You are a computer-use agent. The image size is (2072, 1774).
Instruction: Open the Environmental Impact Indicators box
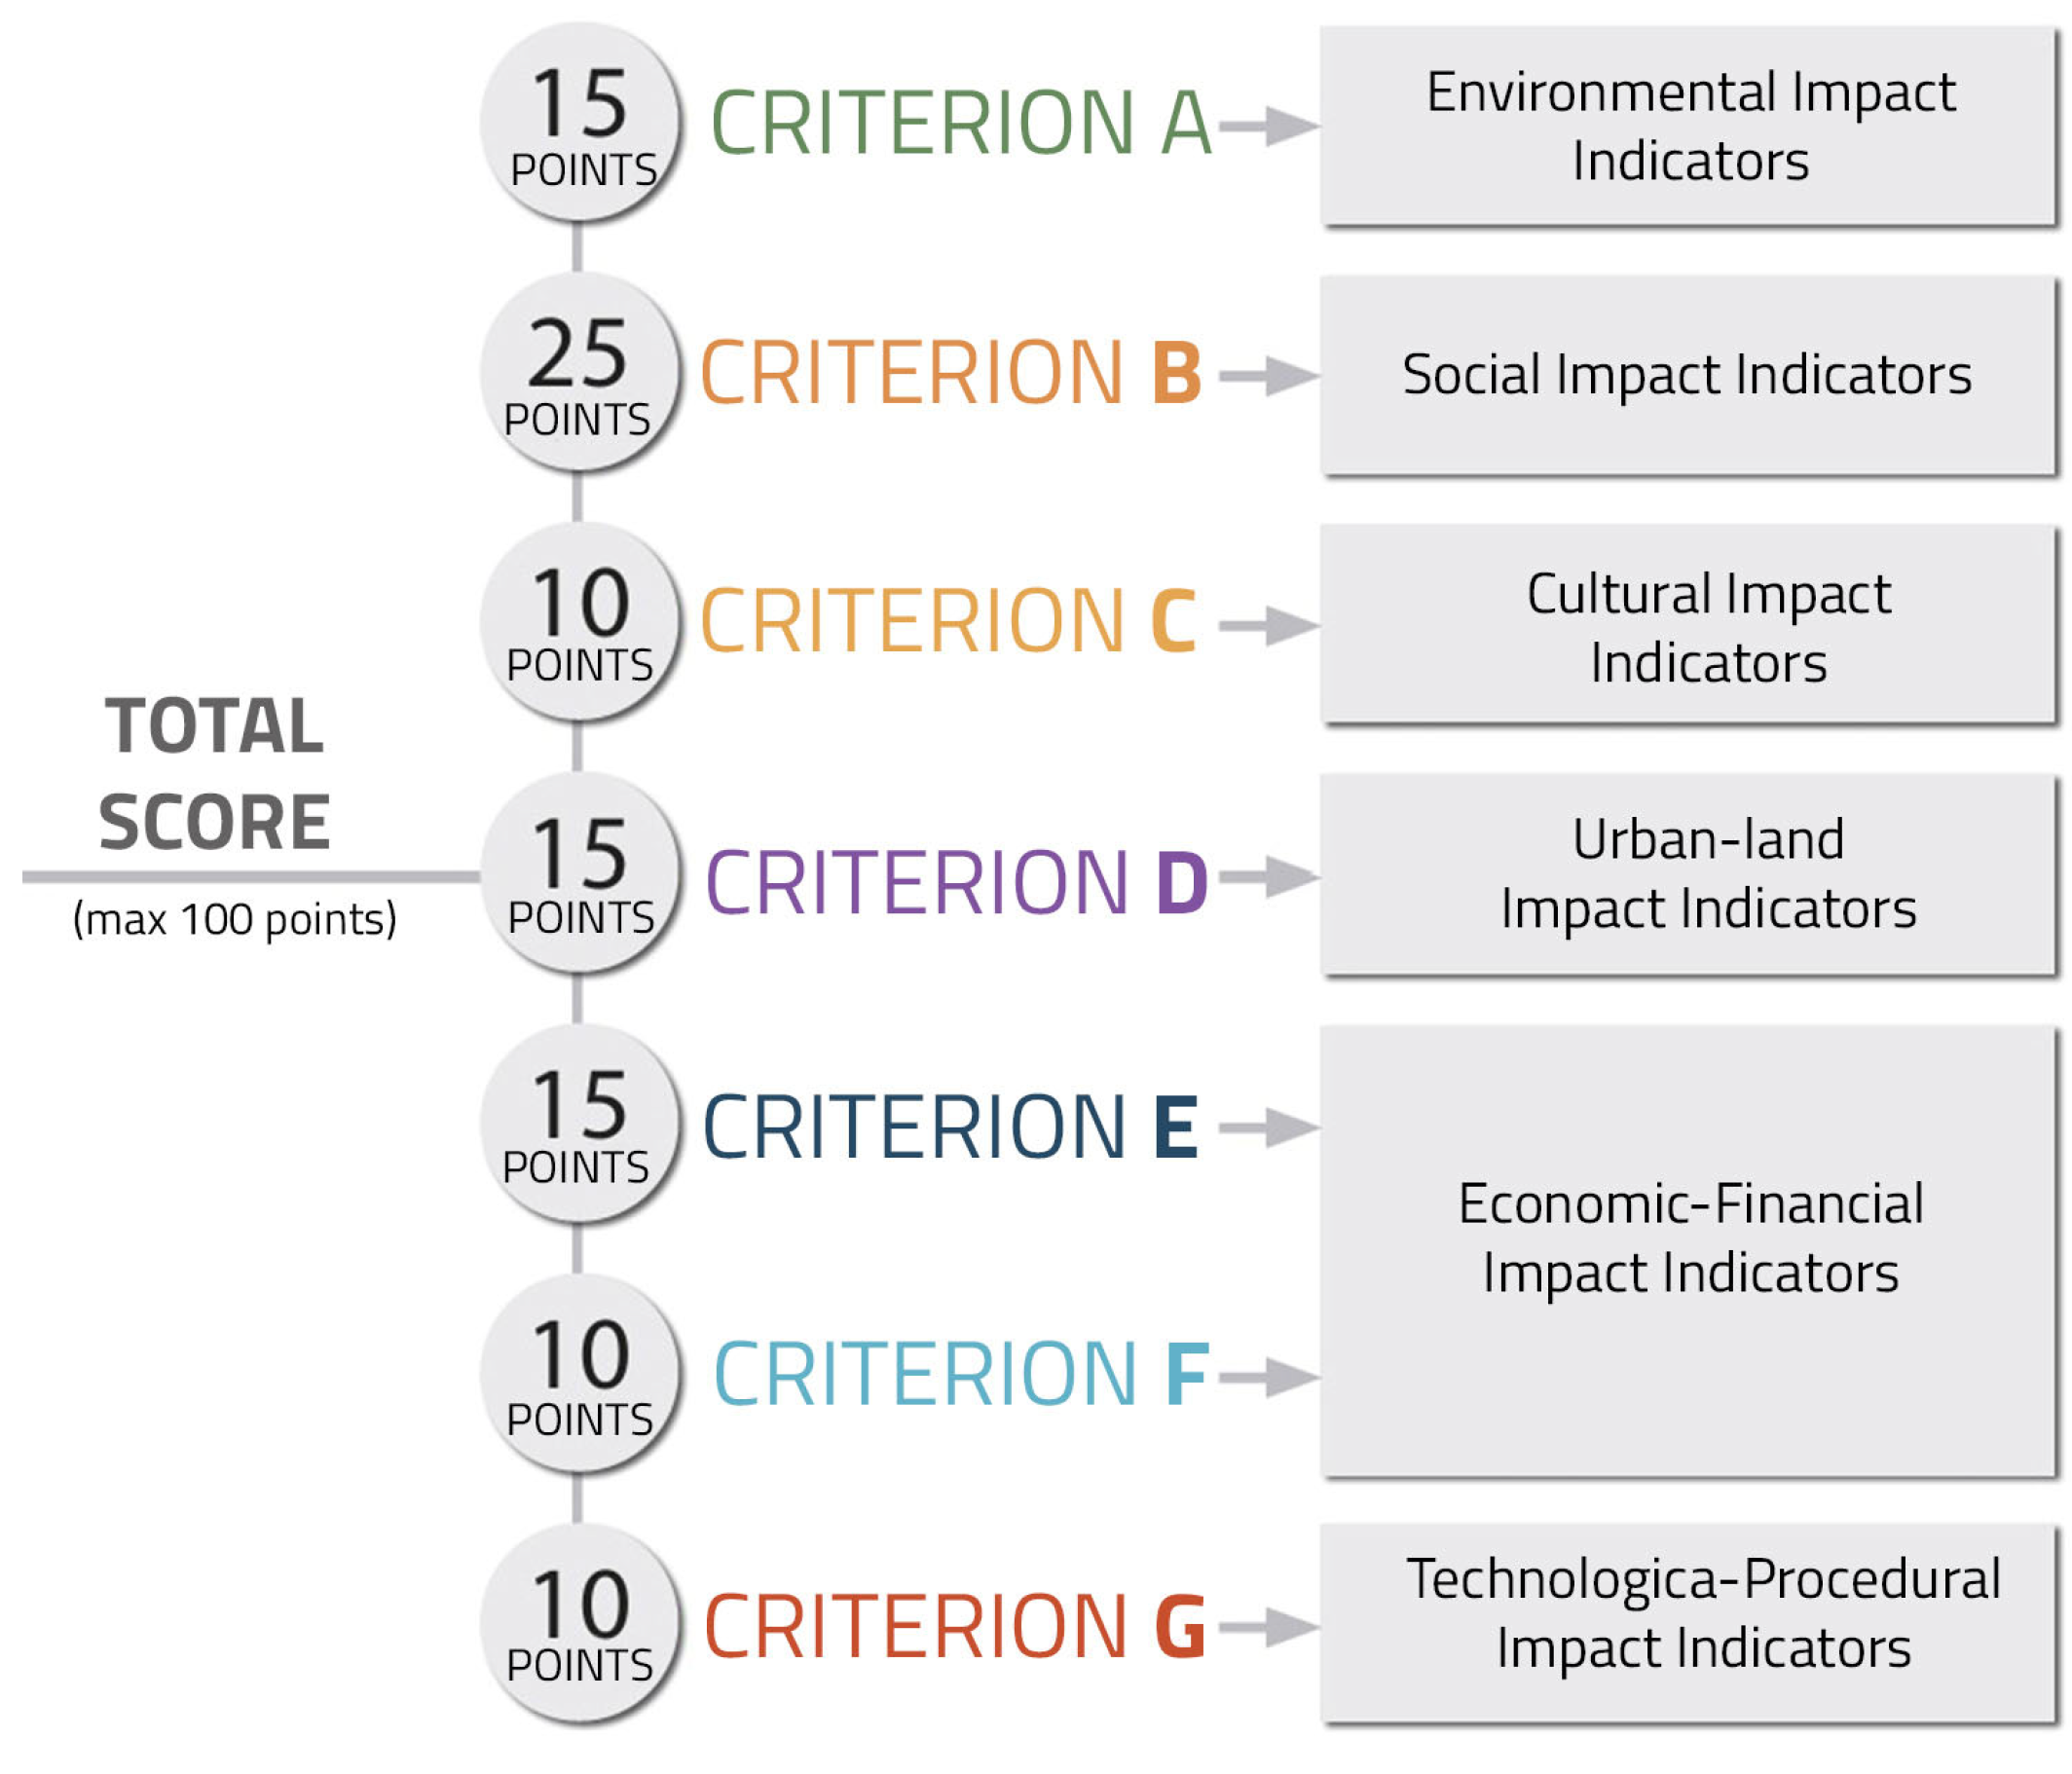tap(1688, 126)
